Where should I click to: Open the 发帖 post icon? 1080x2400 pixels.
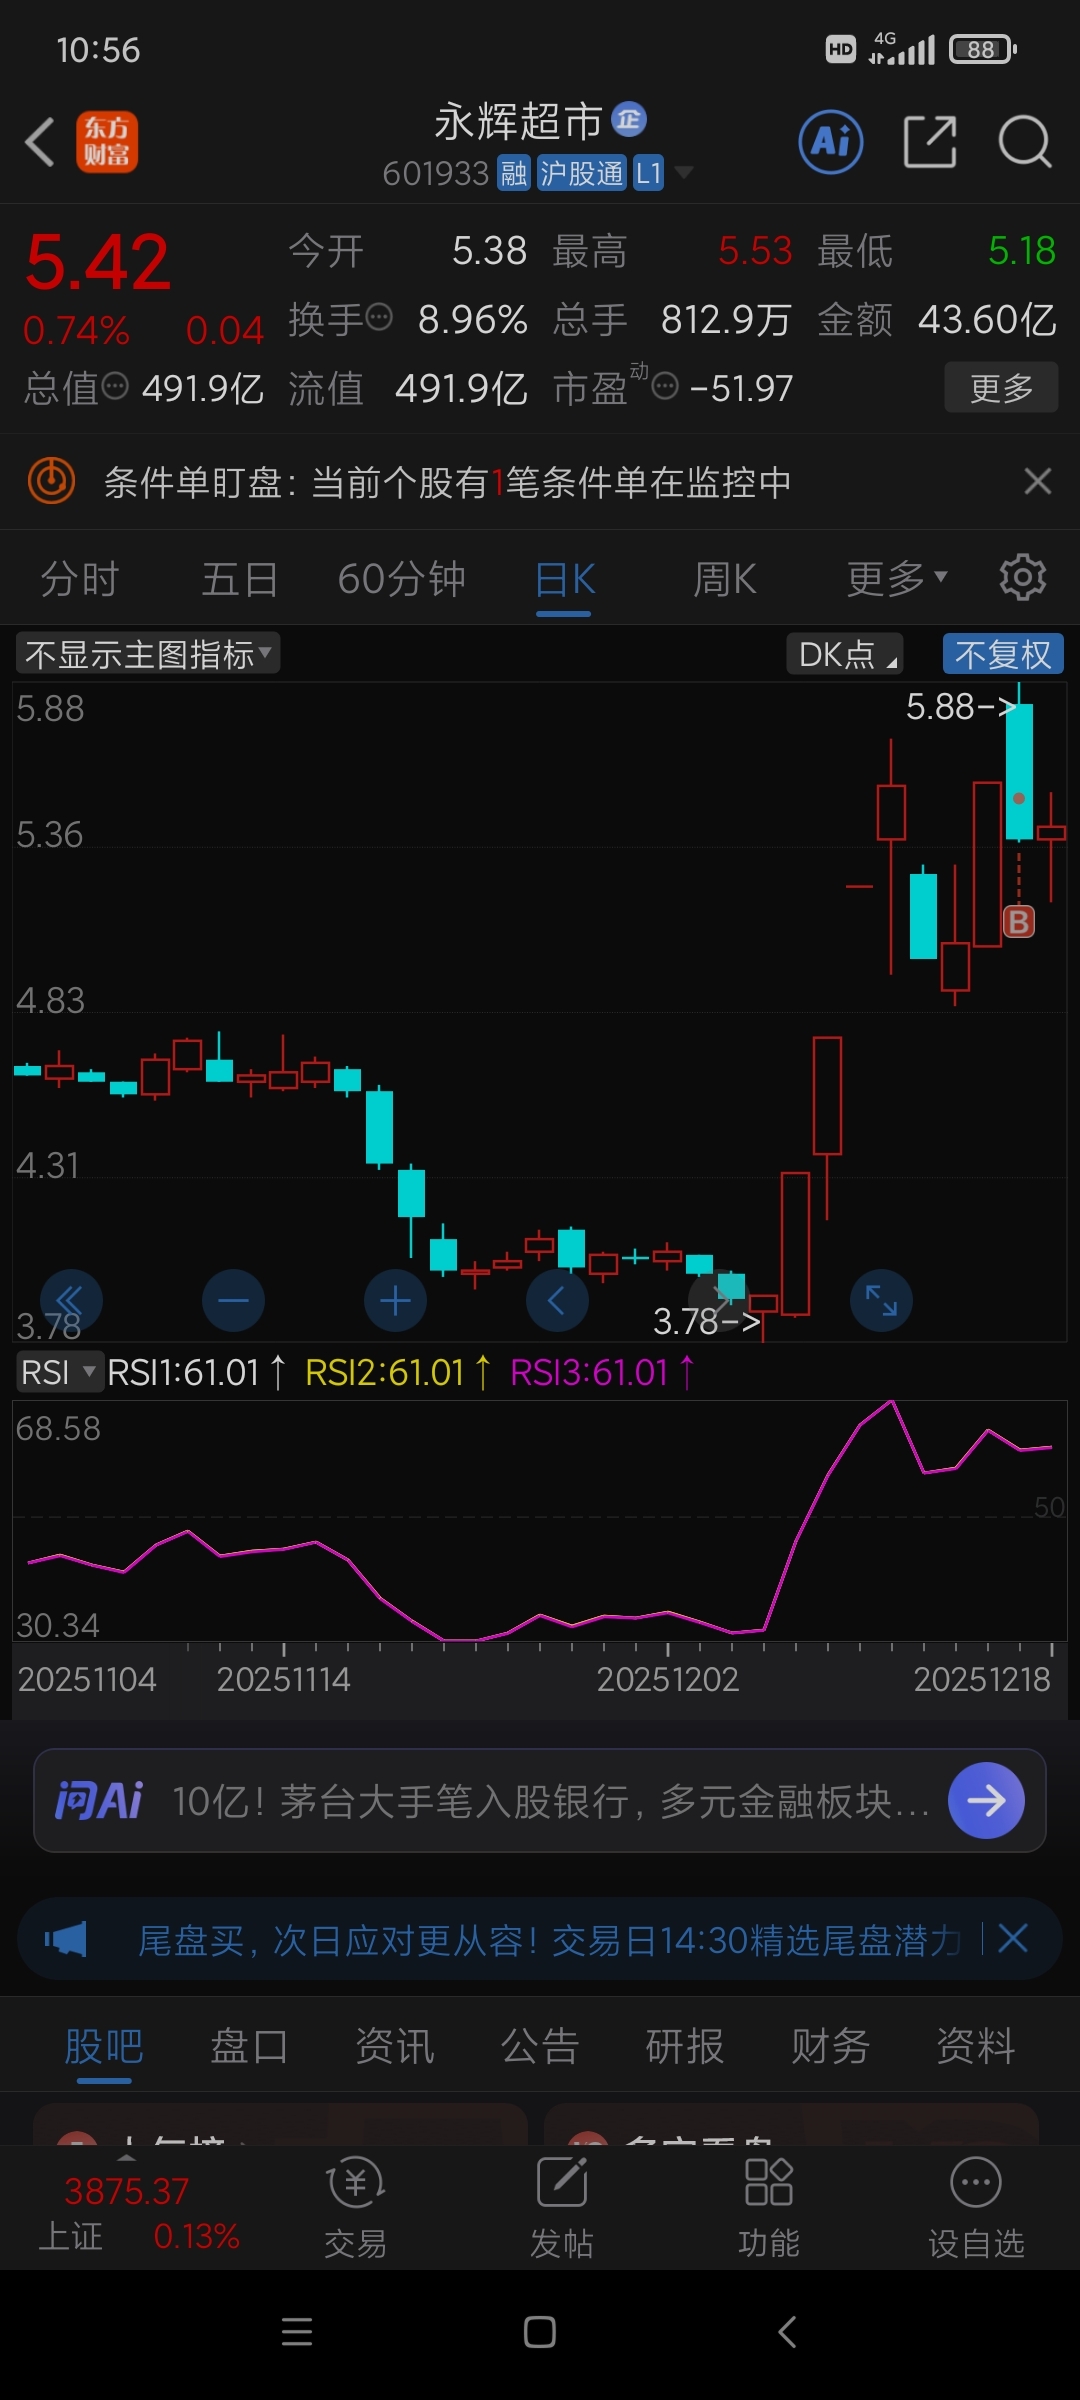(562, 2208)
